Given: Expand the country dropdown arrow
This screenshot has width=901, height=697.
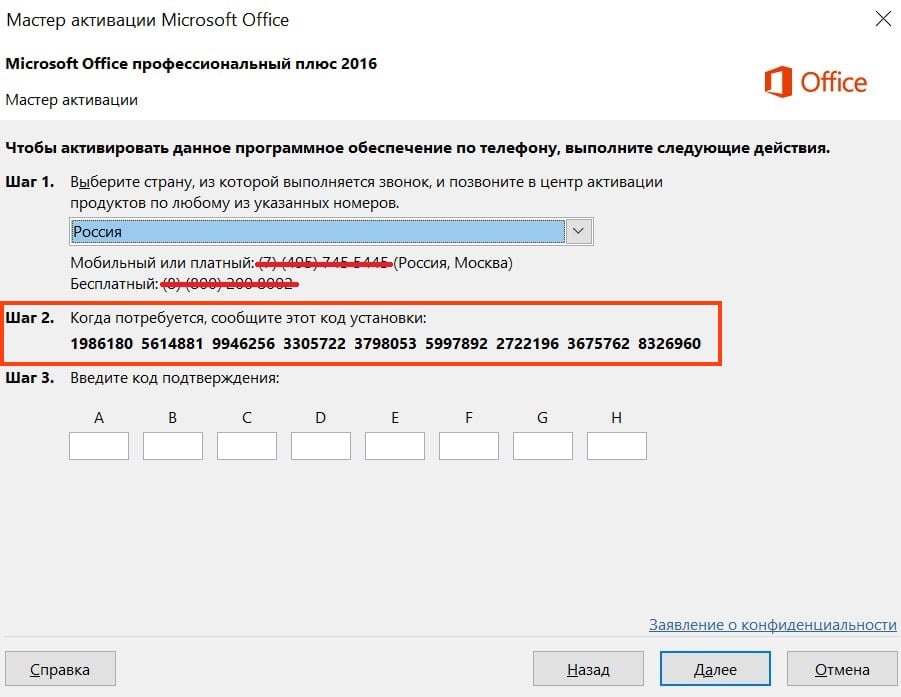Looking at the screenshot, I should pyautogui.click(x=579, y=231).
